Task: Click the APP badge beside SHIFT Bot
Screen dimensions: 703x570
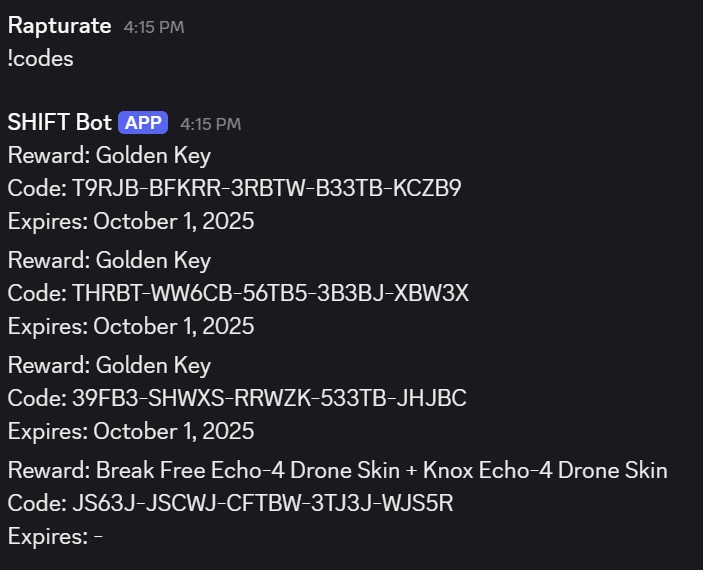Action: [x=143, y=123]
